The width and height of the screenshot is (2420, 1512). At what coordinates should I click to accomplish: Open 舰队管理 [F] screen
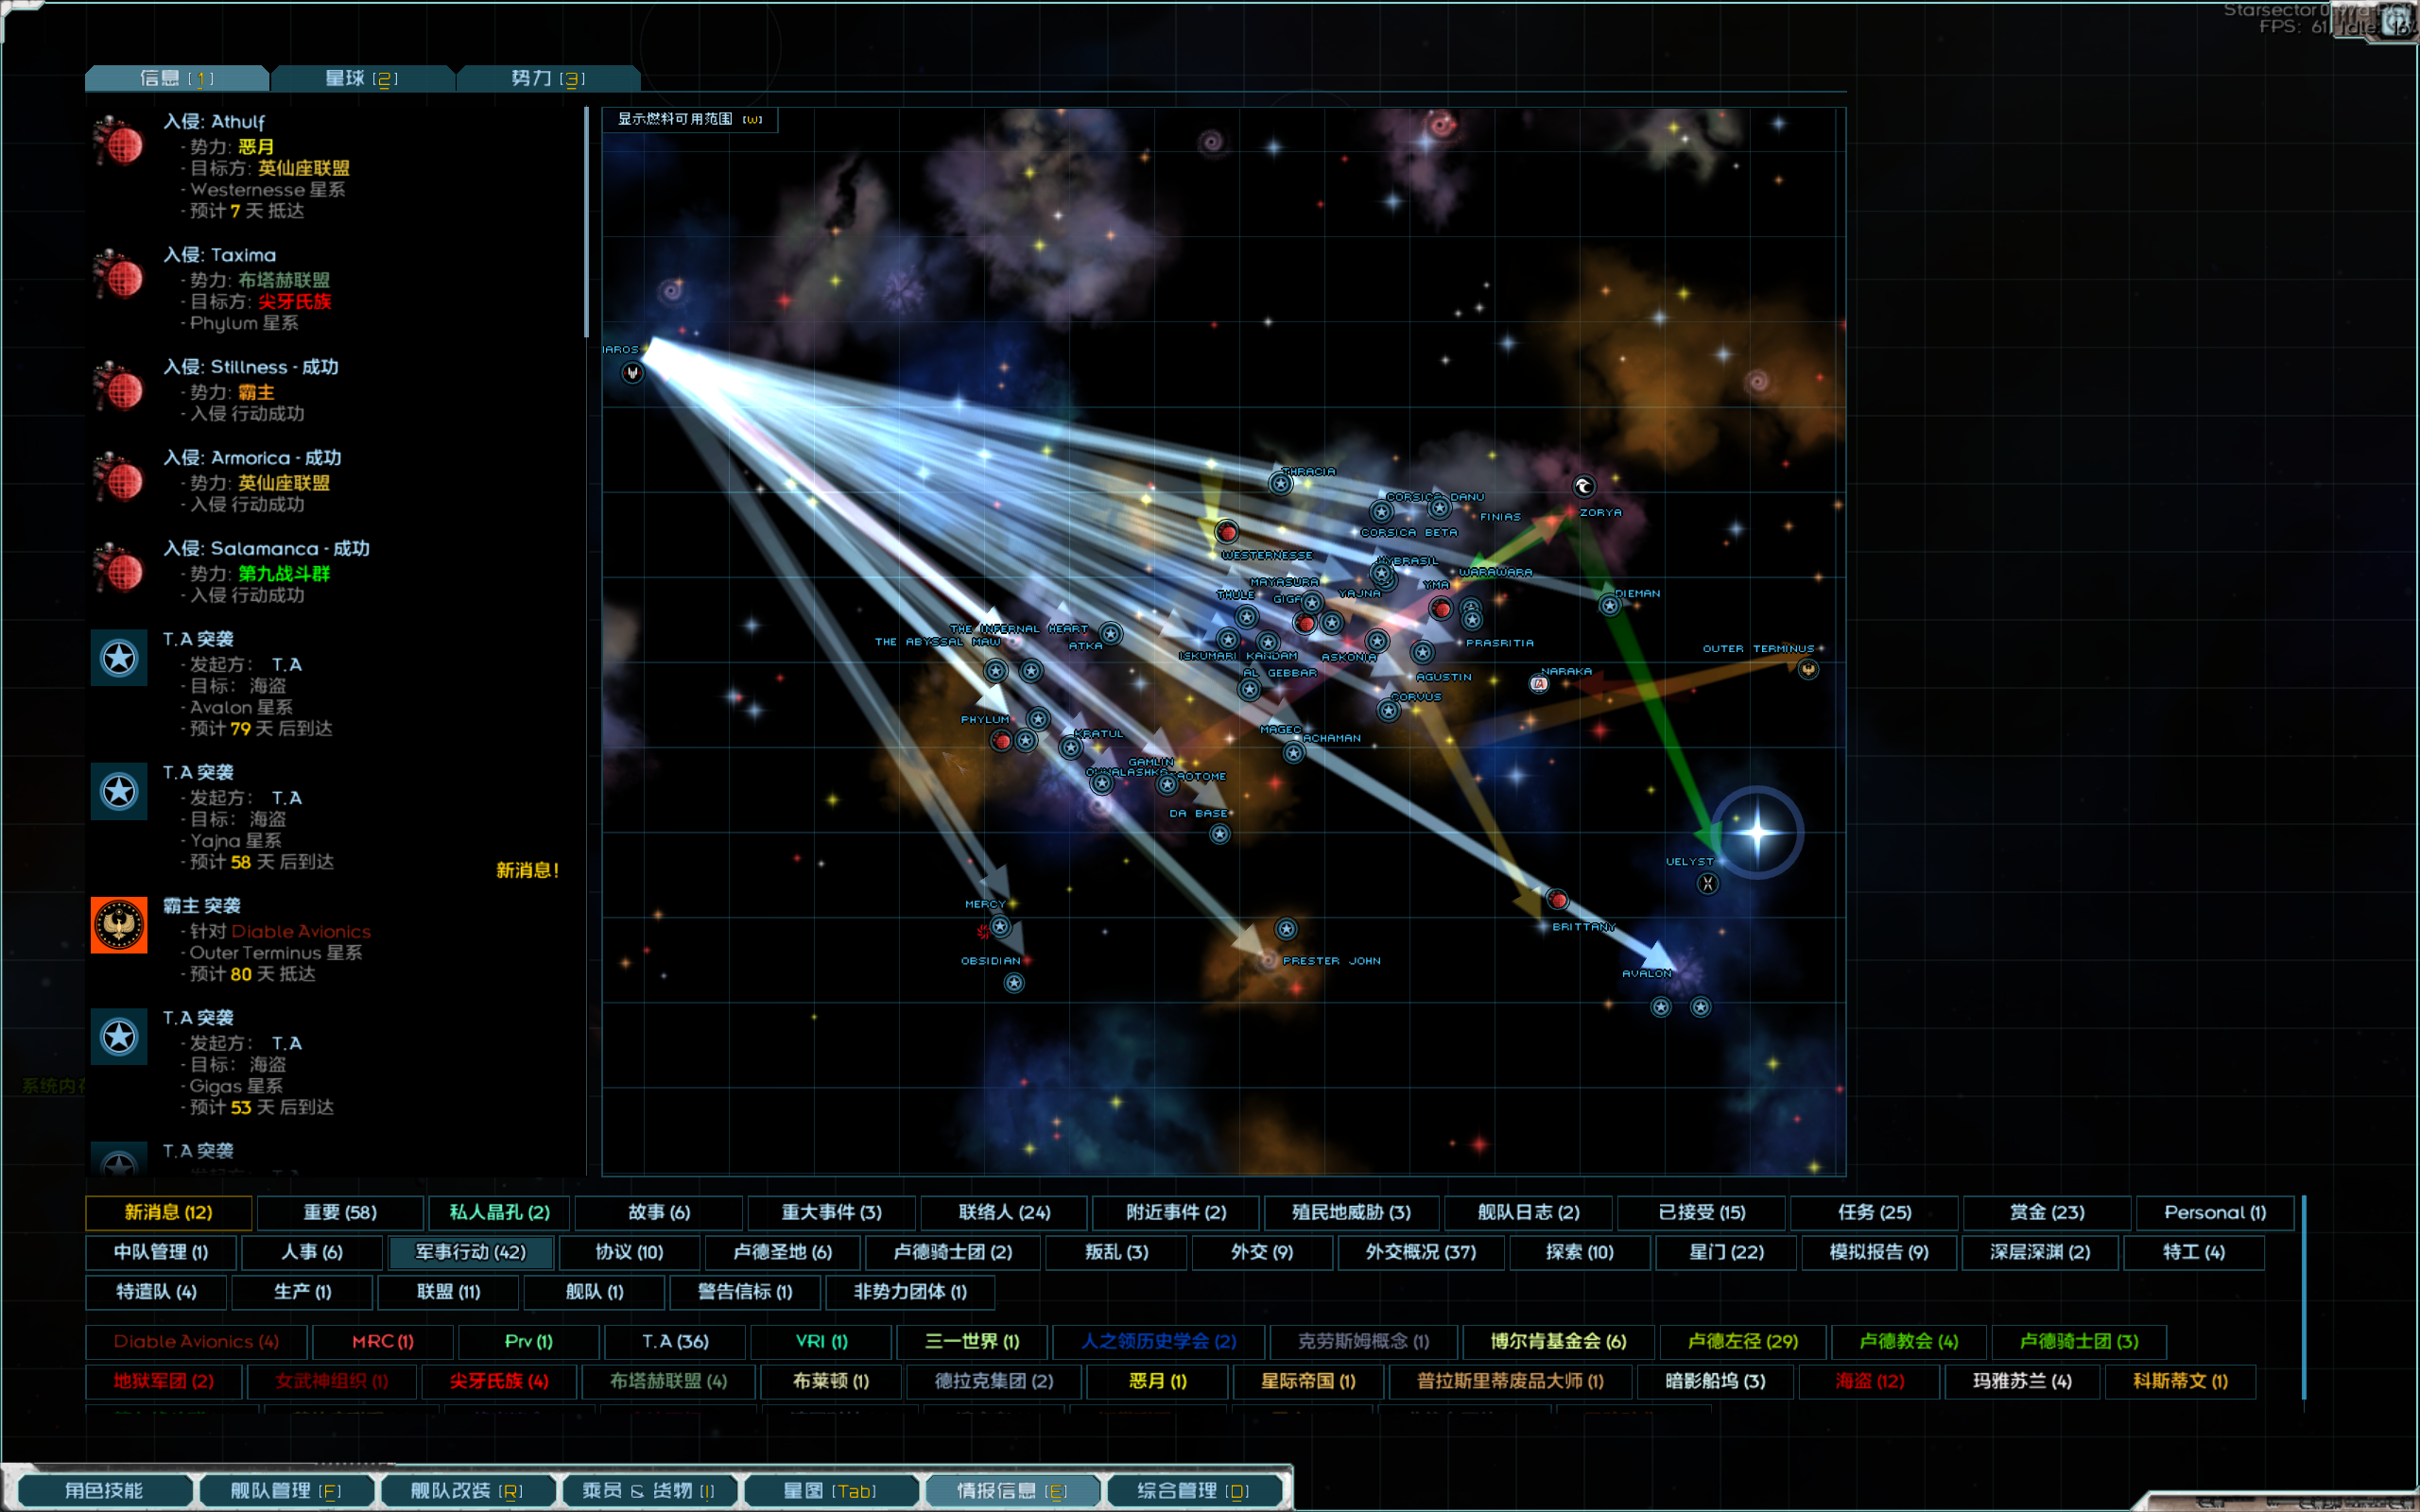(x=286, y=1490)
